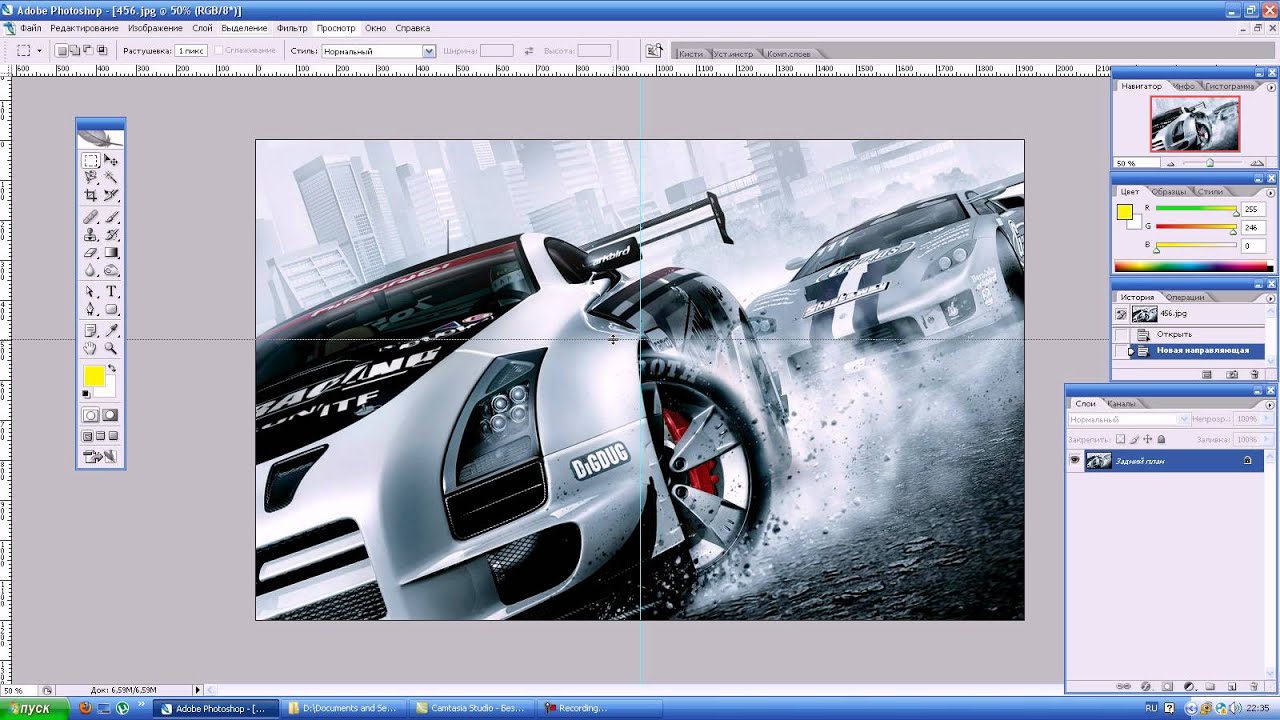The image size is (1280, 720).
Task: Toggle visibility eye of background layer
Action: (x=1075, y=460)
